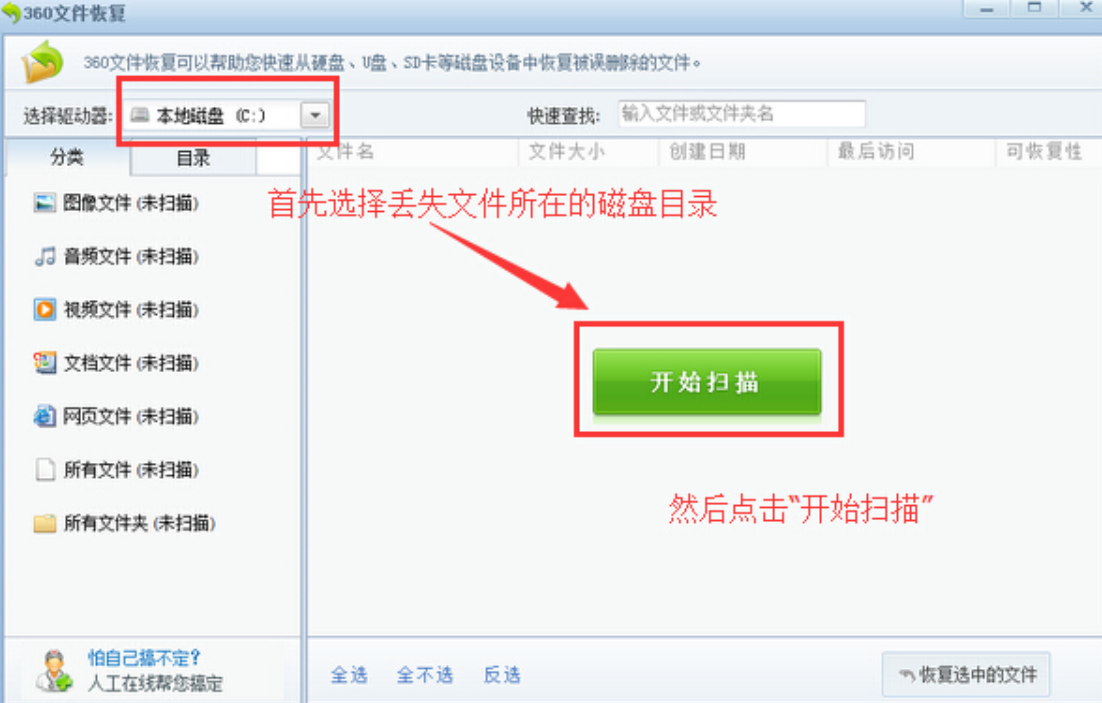Click the video files play icon
The height and width of the screenshot is (703, 1102).
(x=44, y=309)
